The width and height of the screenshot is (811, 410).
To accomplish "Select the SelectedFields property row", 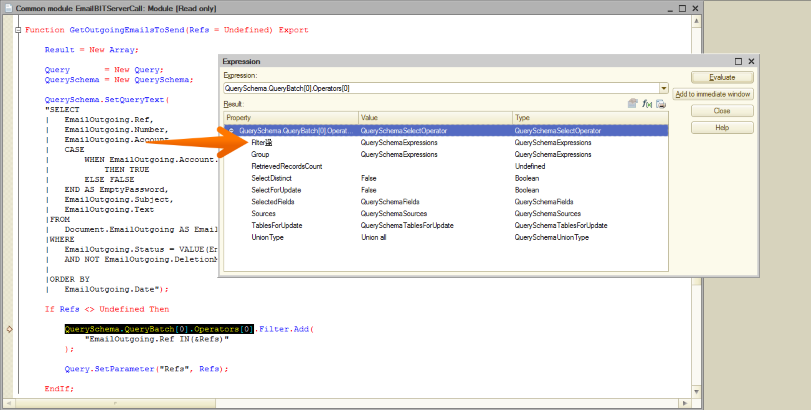I will pos(446,202).
